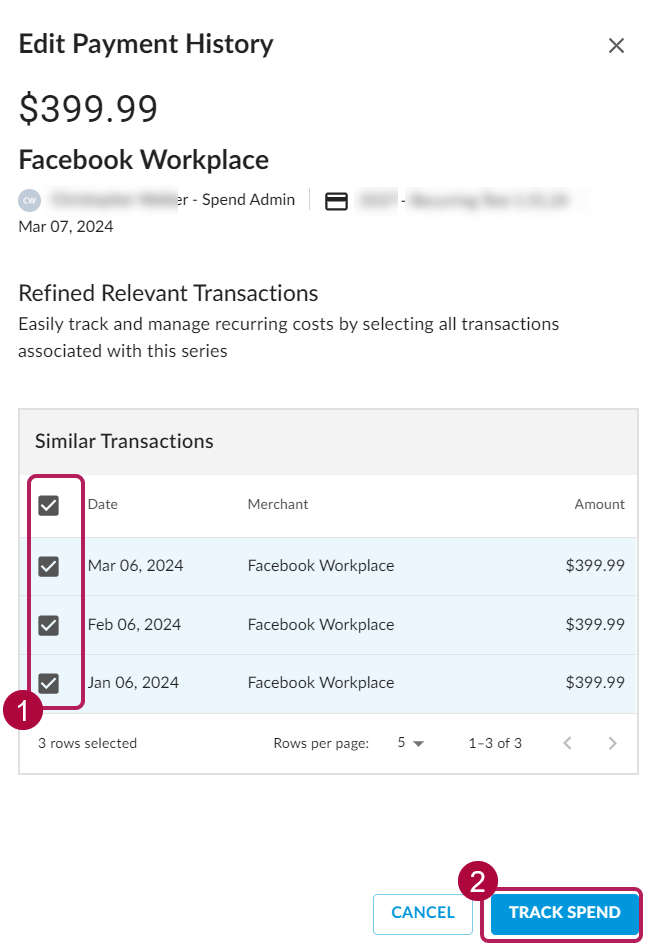The width and height of the screenshot is (654, 944).
Task: Select the Feb 06 Facebook Workplace merchant cell
Action: [321, 625]
